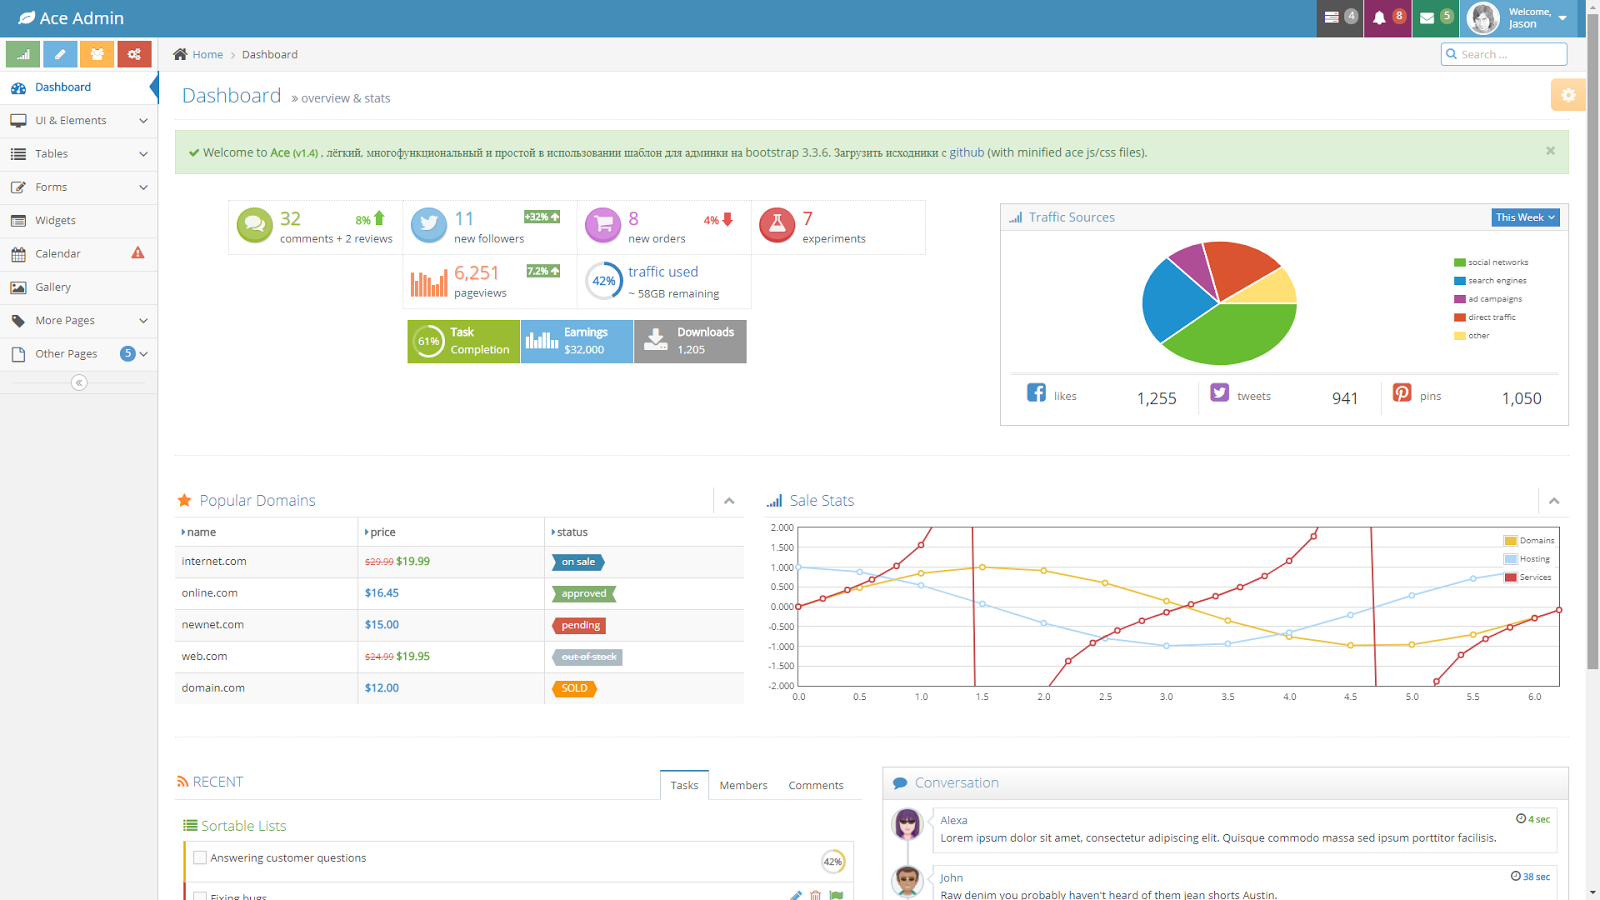The height and width of the screenshot is (900, 1600).
Task: Click the Home breadcrumb link
Action: coord(208,55)
